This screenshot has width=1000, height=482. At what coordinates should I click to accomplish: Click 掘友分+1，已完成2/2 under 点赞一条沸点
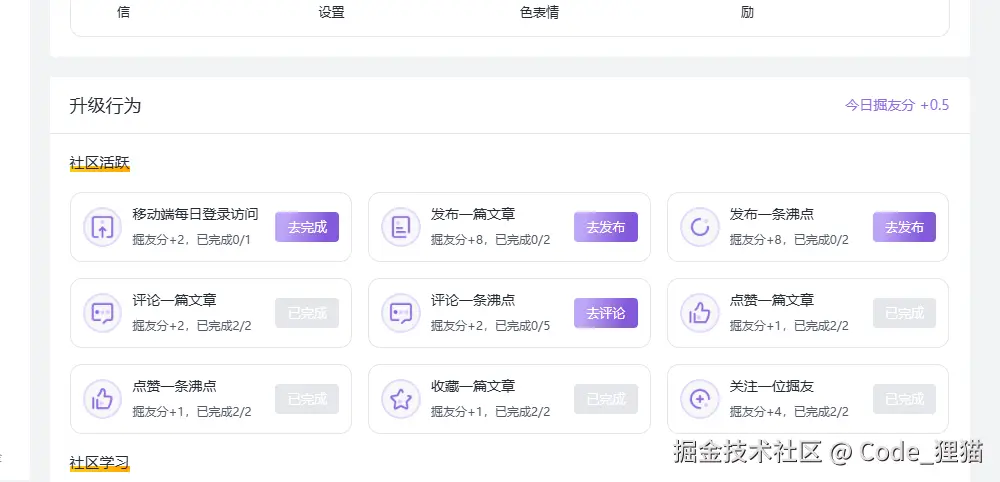[192, 412]
